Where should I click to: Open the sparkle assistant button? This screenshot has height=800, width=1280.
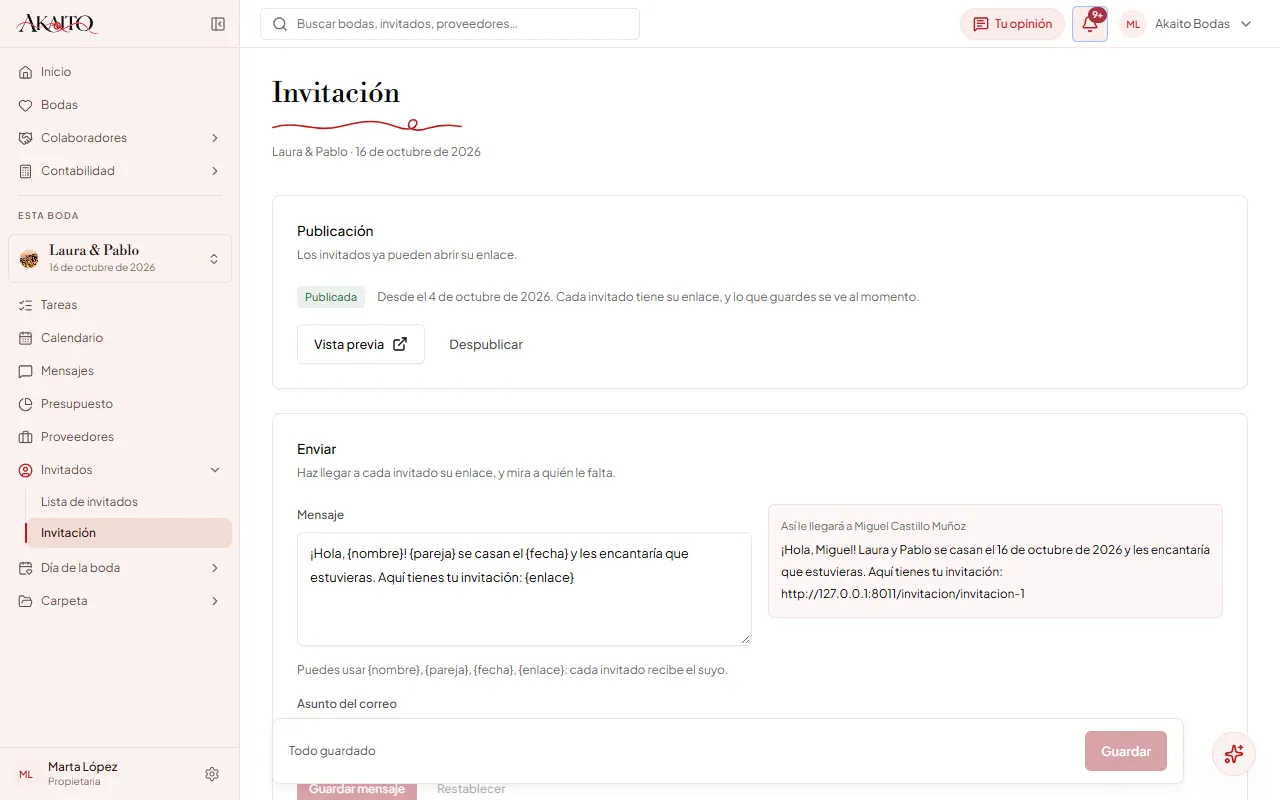pyautogui.click(x=1234, y=754)
